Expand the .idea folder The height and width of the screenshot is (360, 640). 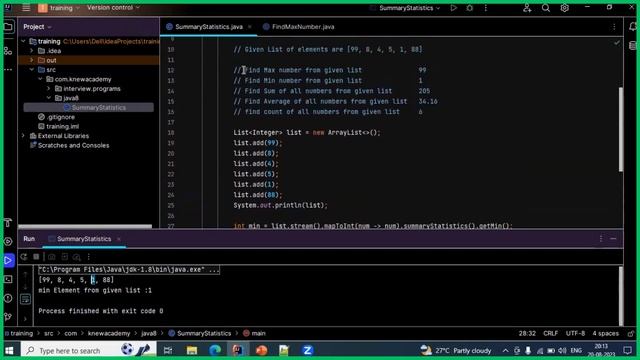click(32, 51)
